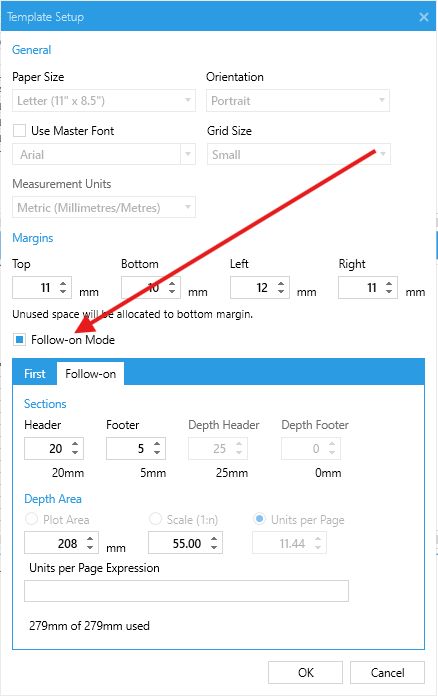The height and width of the screenshot is (697, 438).
Task: Decrease the Footer section size
Action: pyautogui.click(x=157, y=453)
